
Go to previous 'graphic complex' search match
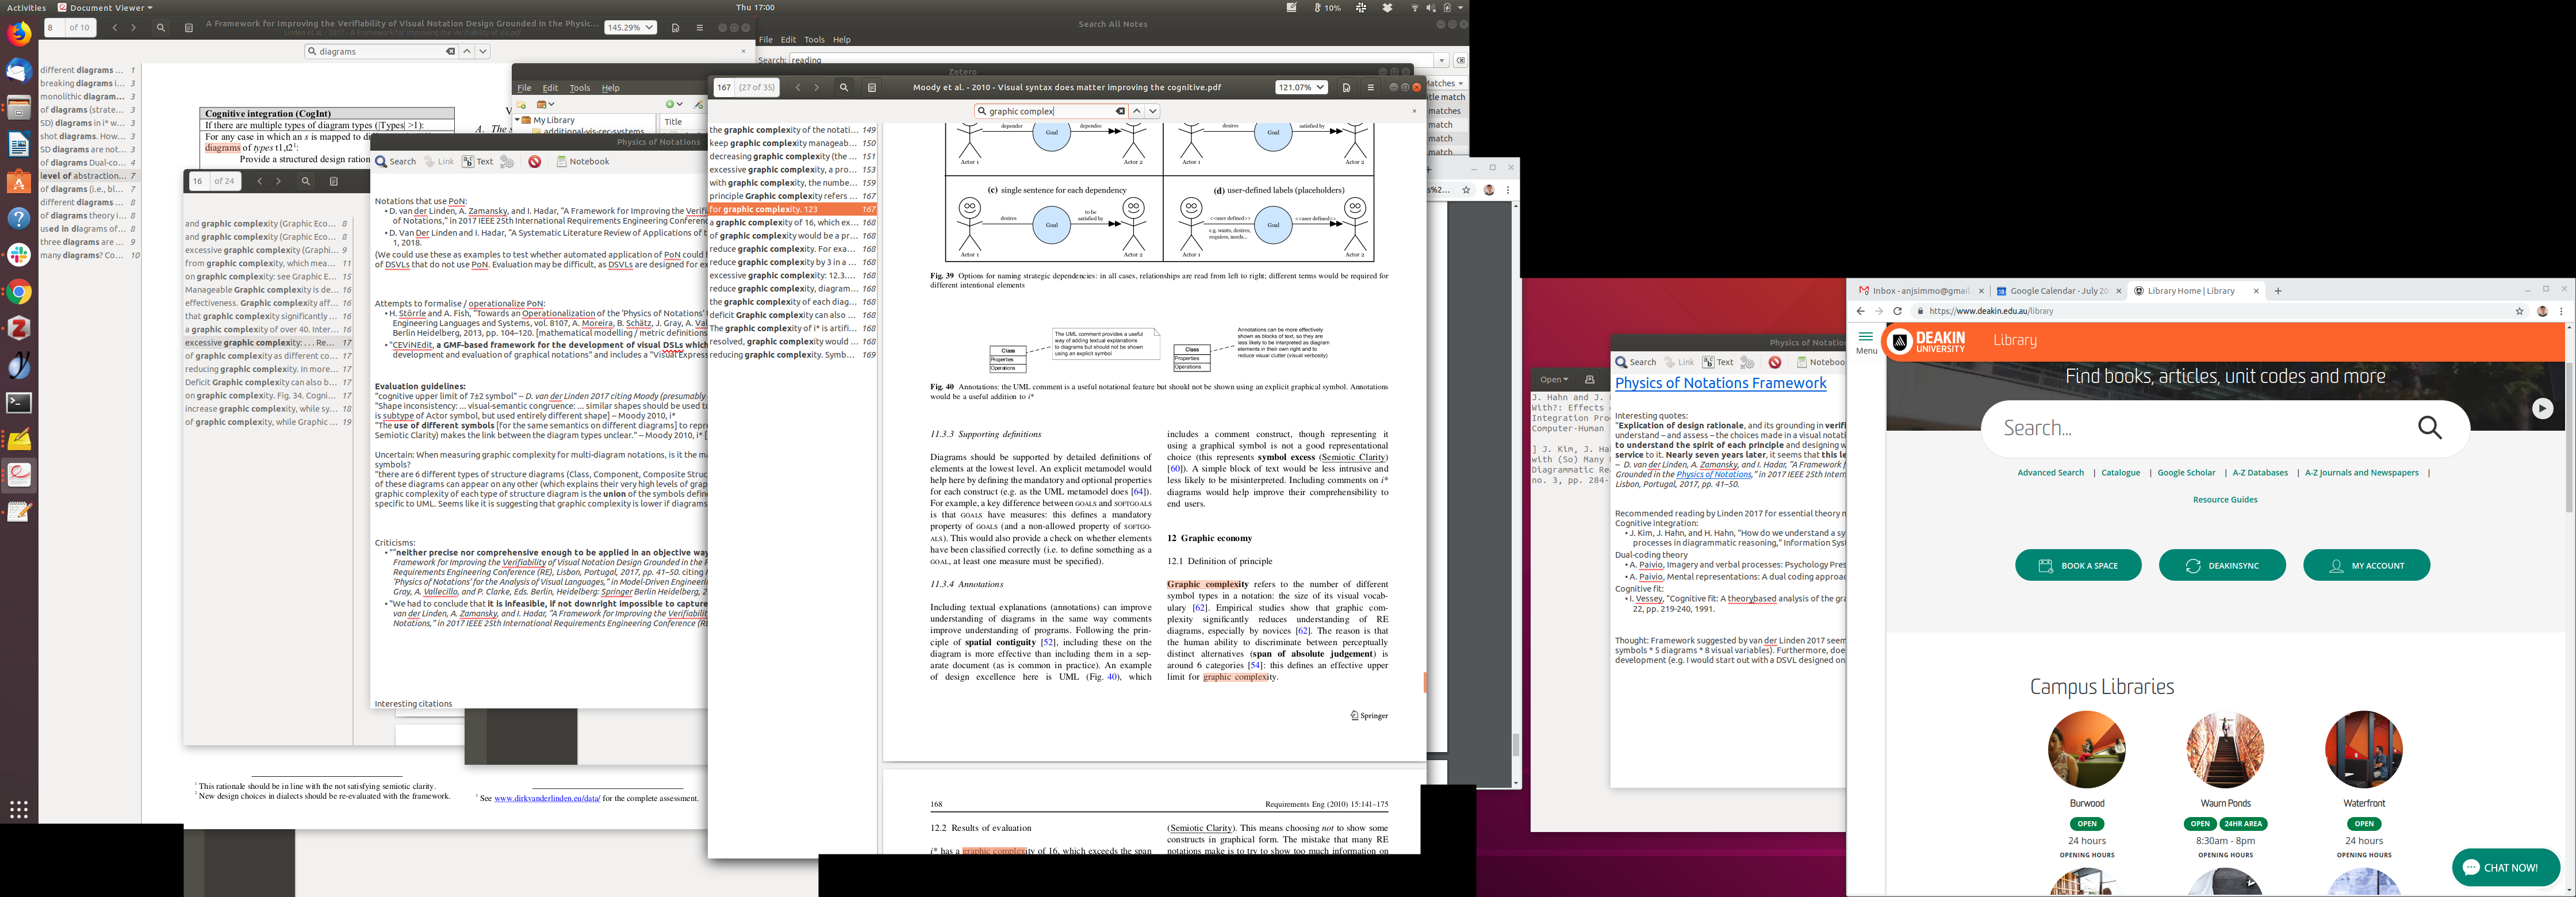point(1137,111)
